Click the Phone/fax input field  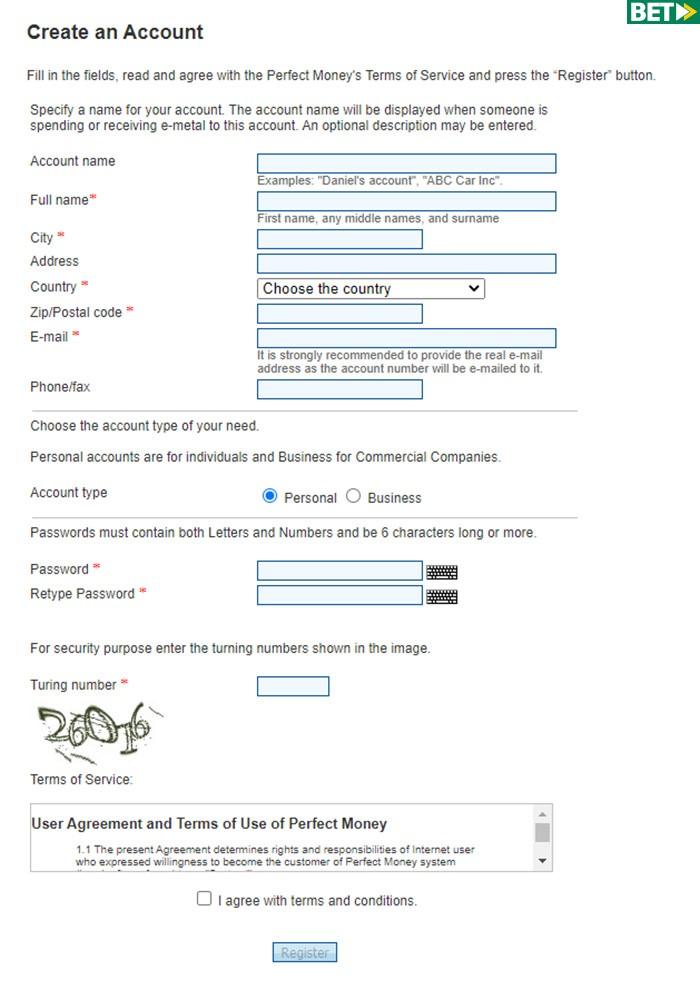point(339,389)
